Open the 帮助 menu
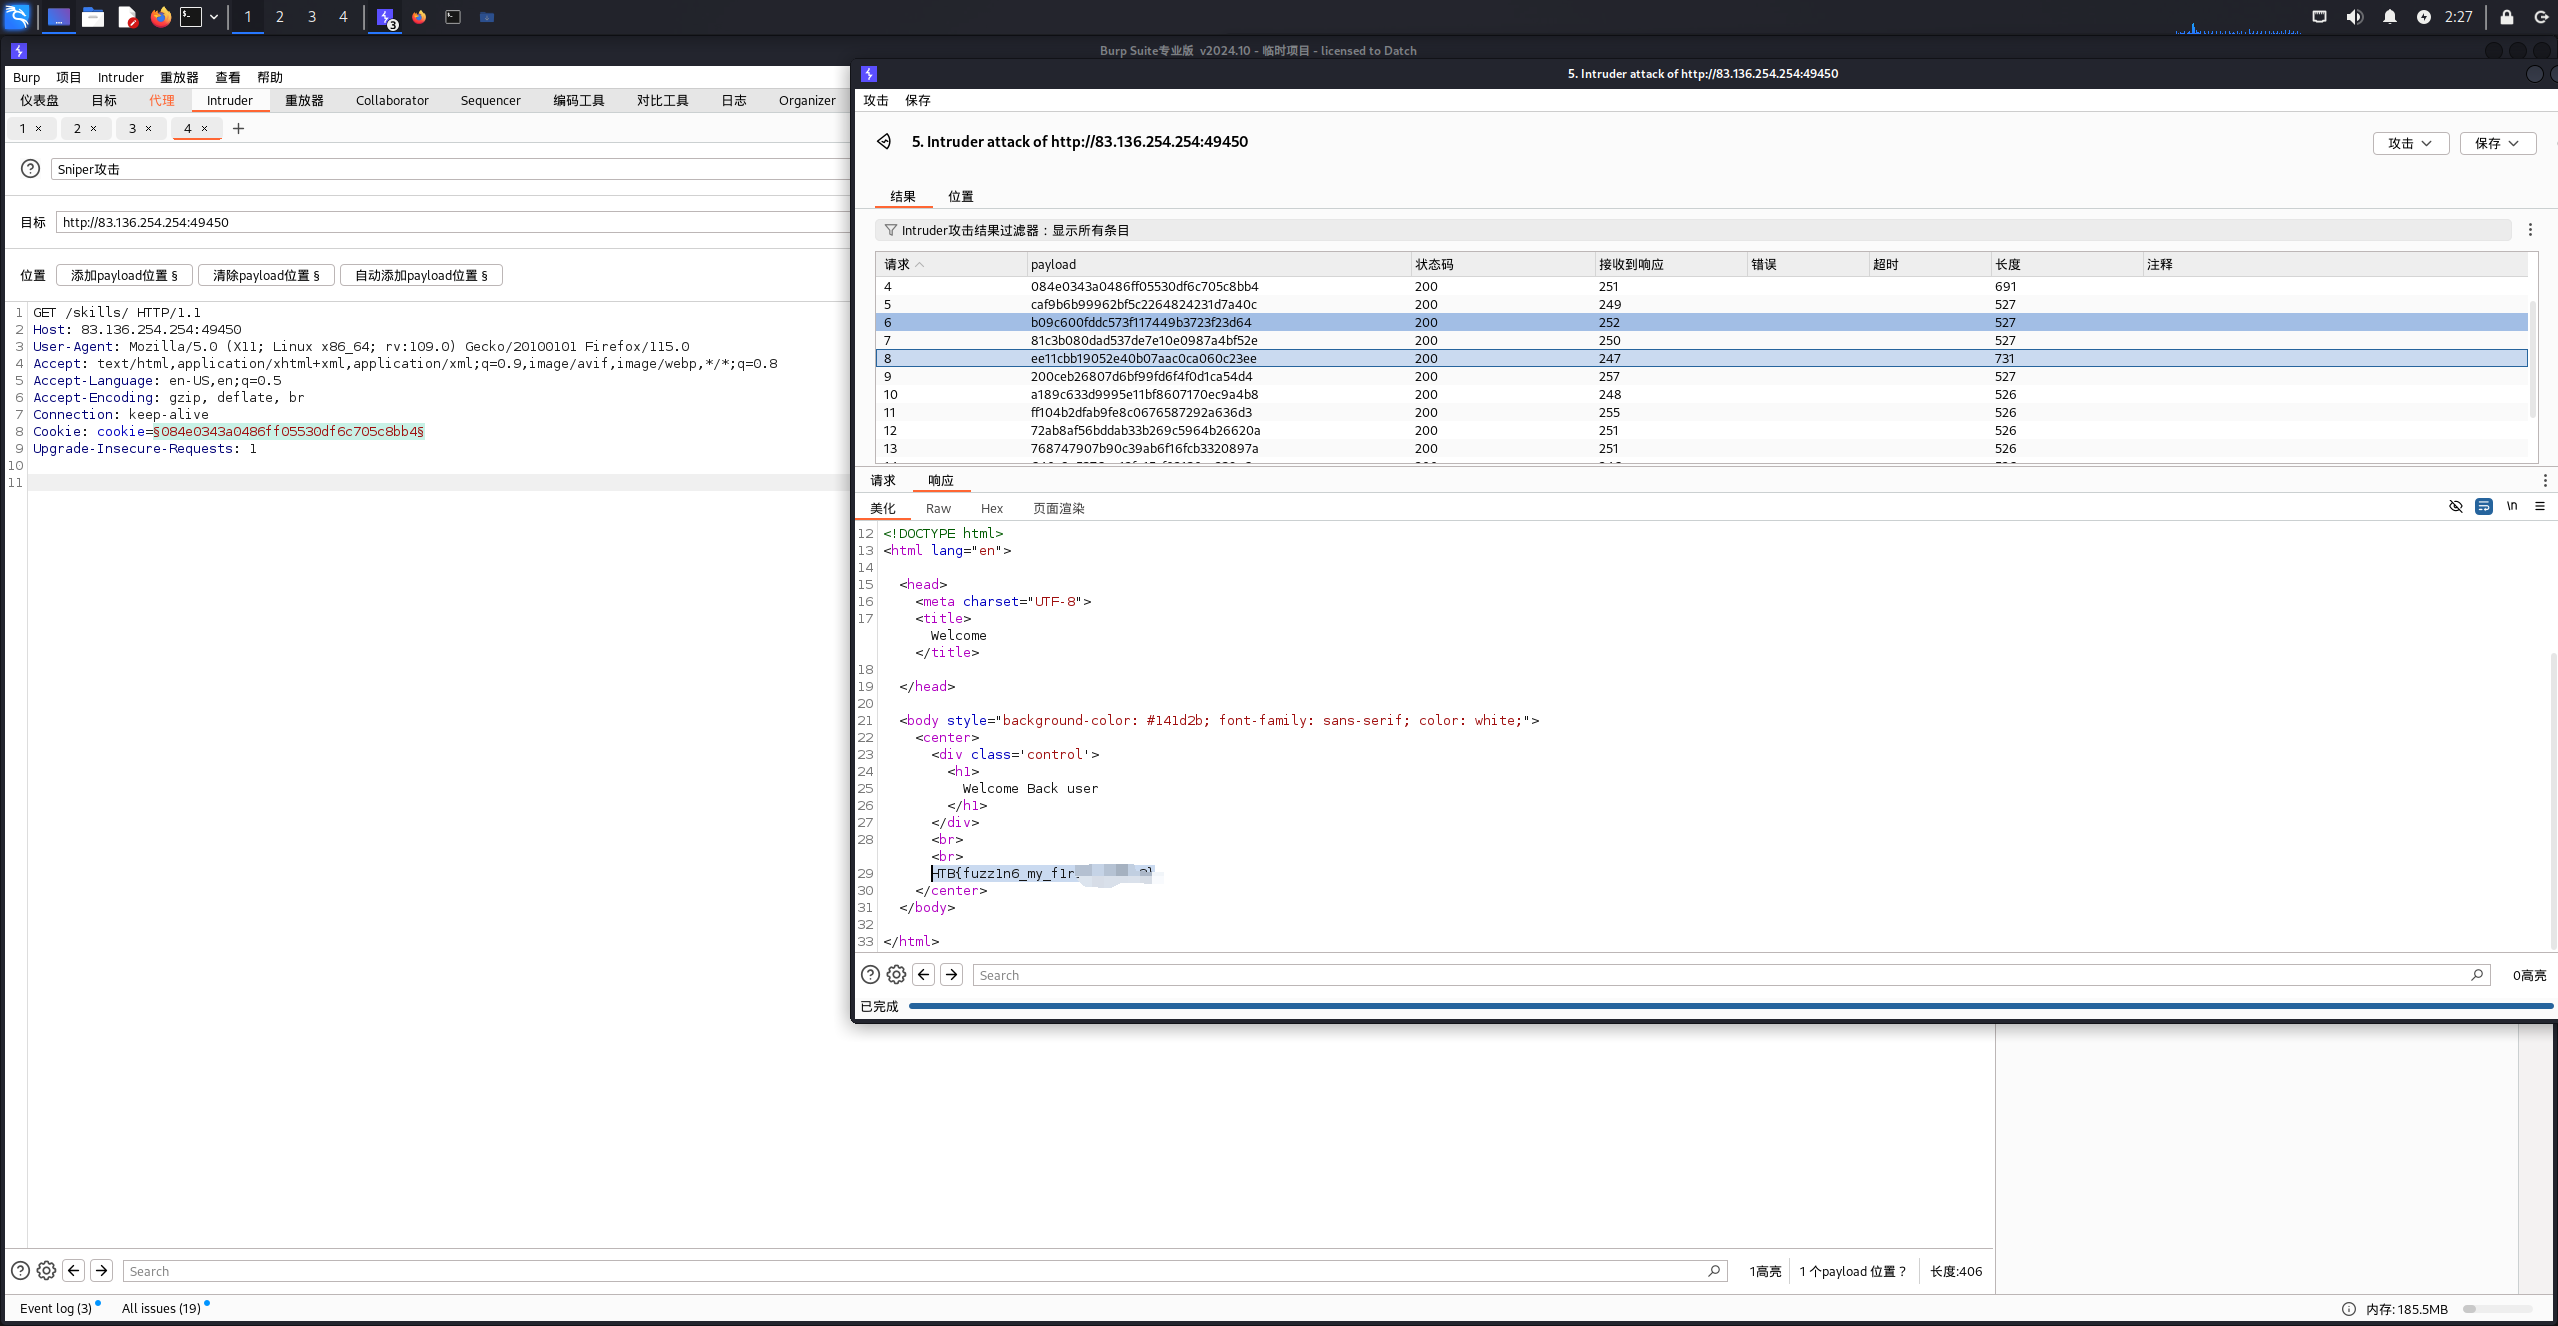2558x1326 pixels. [x=270, y=77]
